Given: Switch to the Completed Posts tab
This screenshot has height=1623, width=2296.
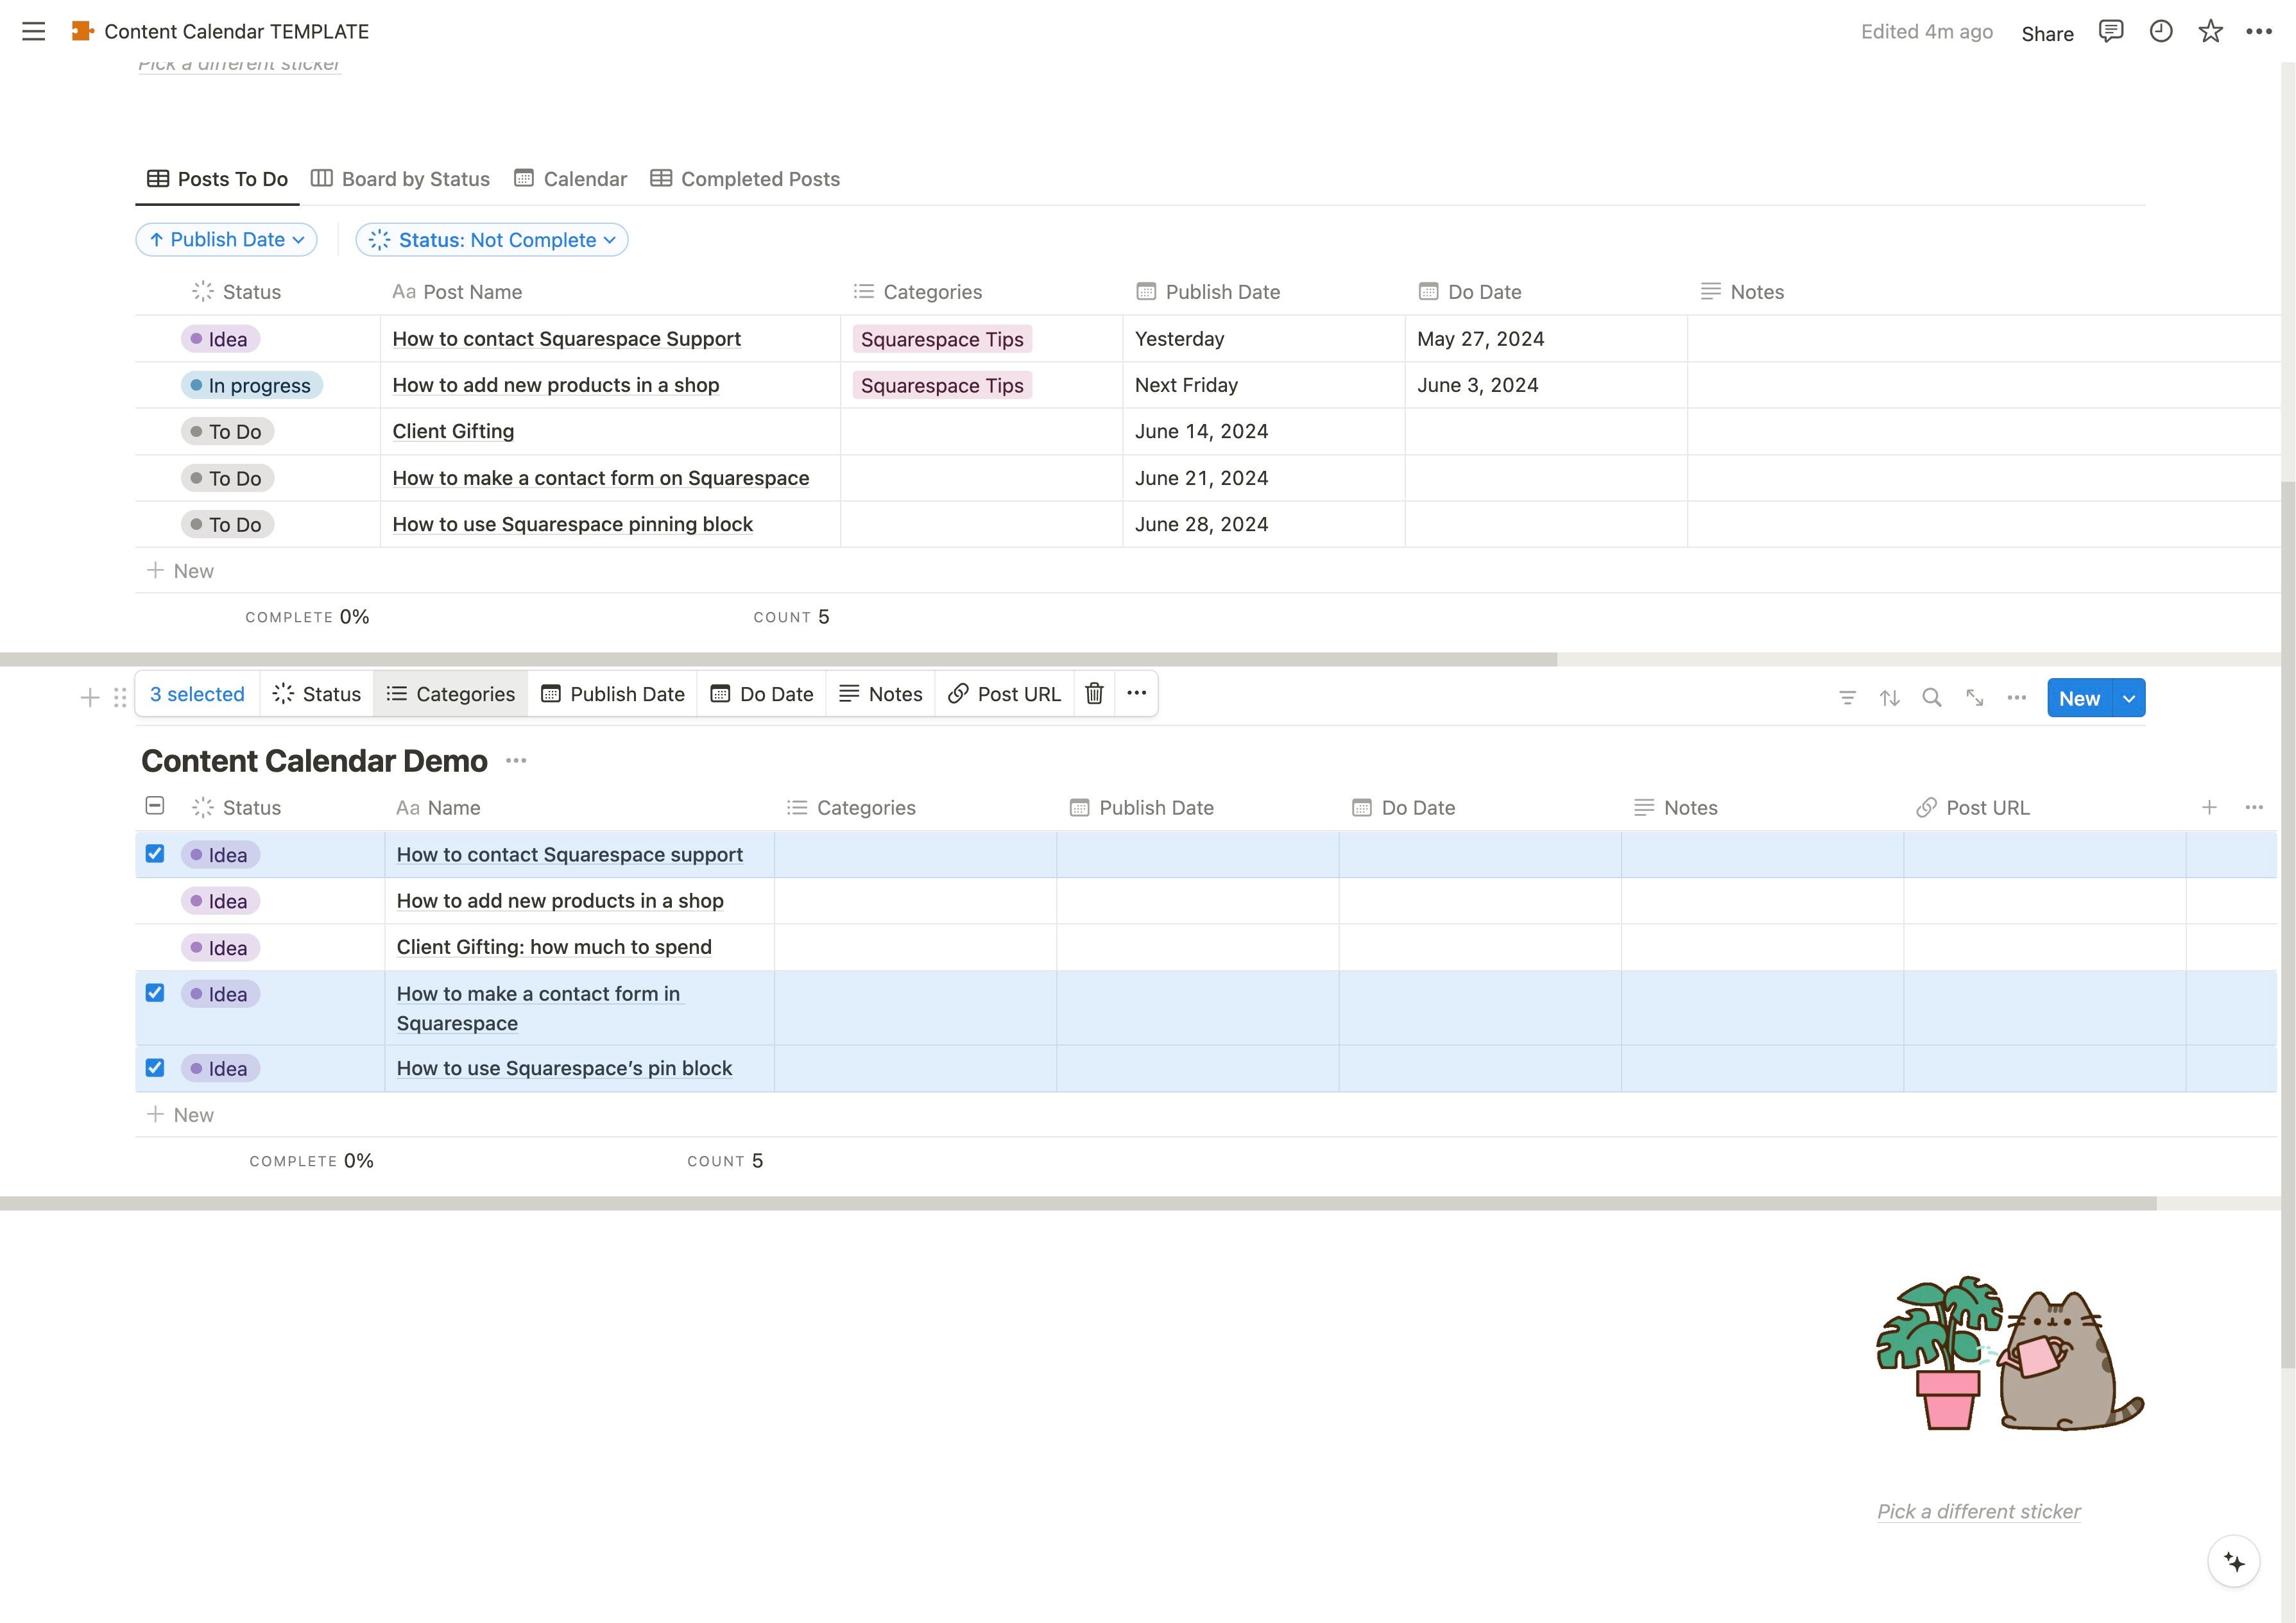Looking at the screenshot, I should (745, 179).
